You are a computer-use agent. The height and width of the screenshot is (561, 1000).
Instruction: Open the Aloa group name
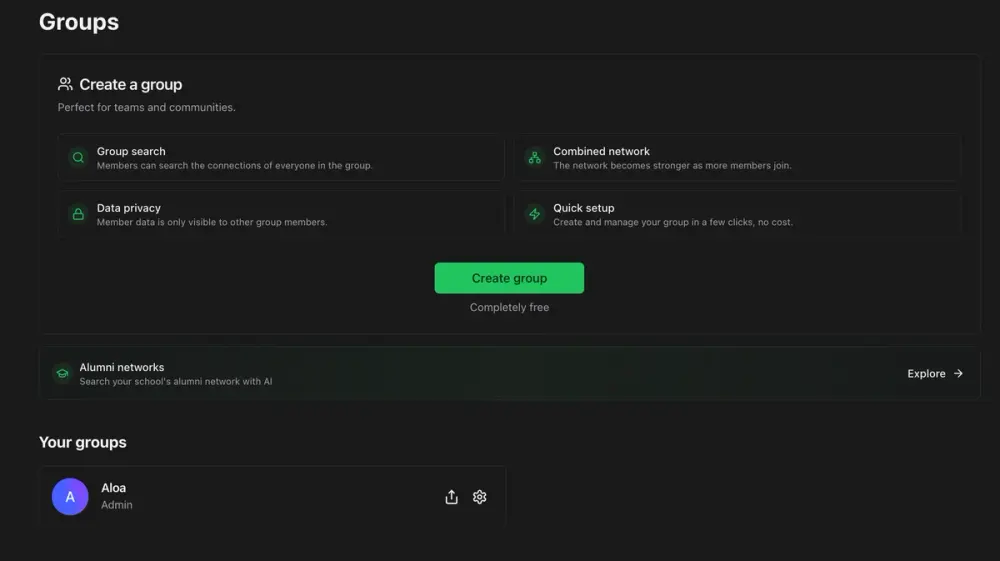coord(114,488)
